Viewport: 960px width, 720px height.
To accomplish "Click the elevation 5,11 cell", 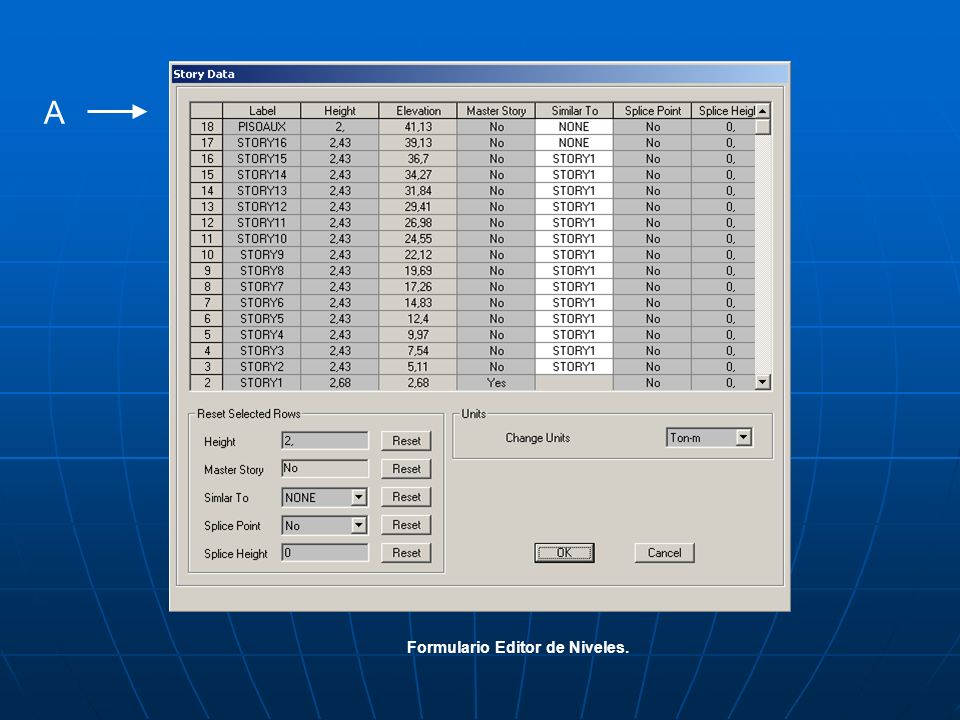I will click(x=418, y=367).
